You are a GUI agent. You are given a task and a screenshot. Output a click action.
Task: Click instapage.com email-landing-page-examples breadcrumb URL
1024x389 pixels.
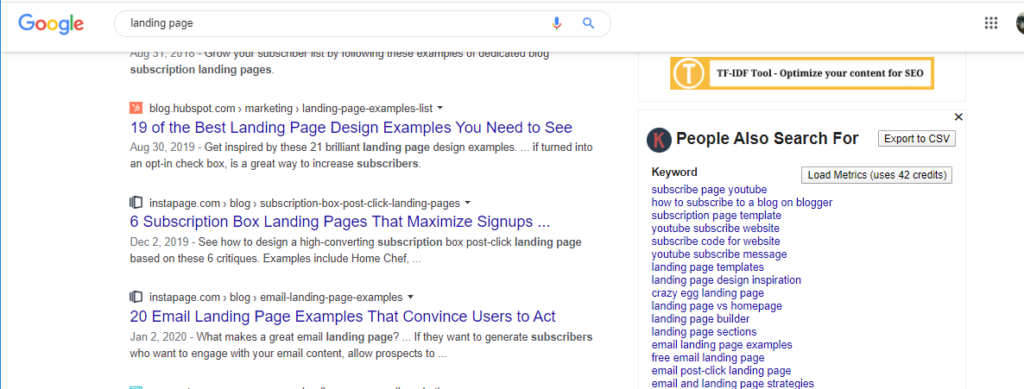pyautogui.click(x=276, y=297)
